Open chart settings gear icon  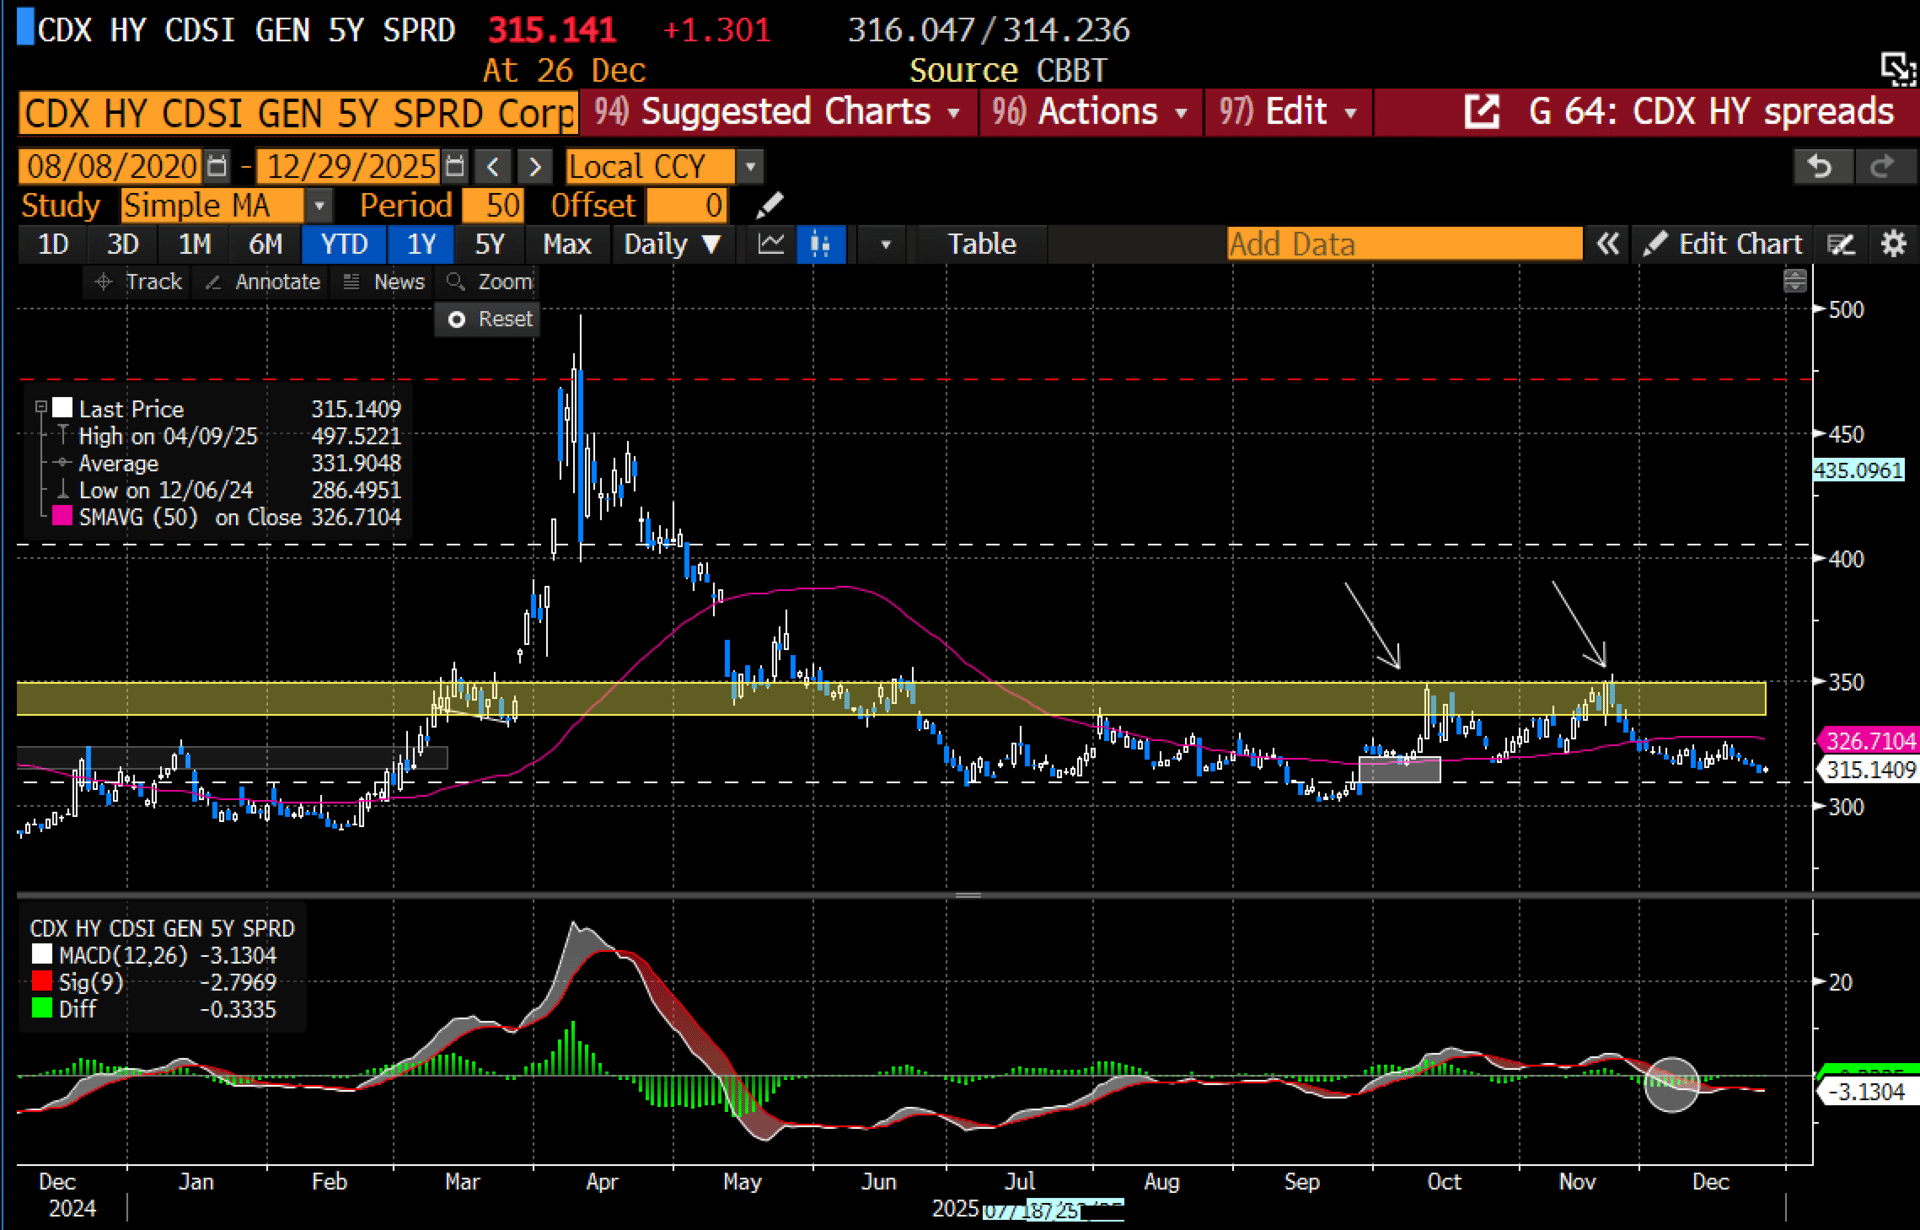[1893, 244]
